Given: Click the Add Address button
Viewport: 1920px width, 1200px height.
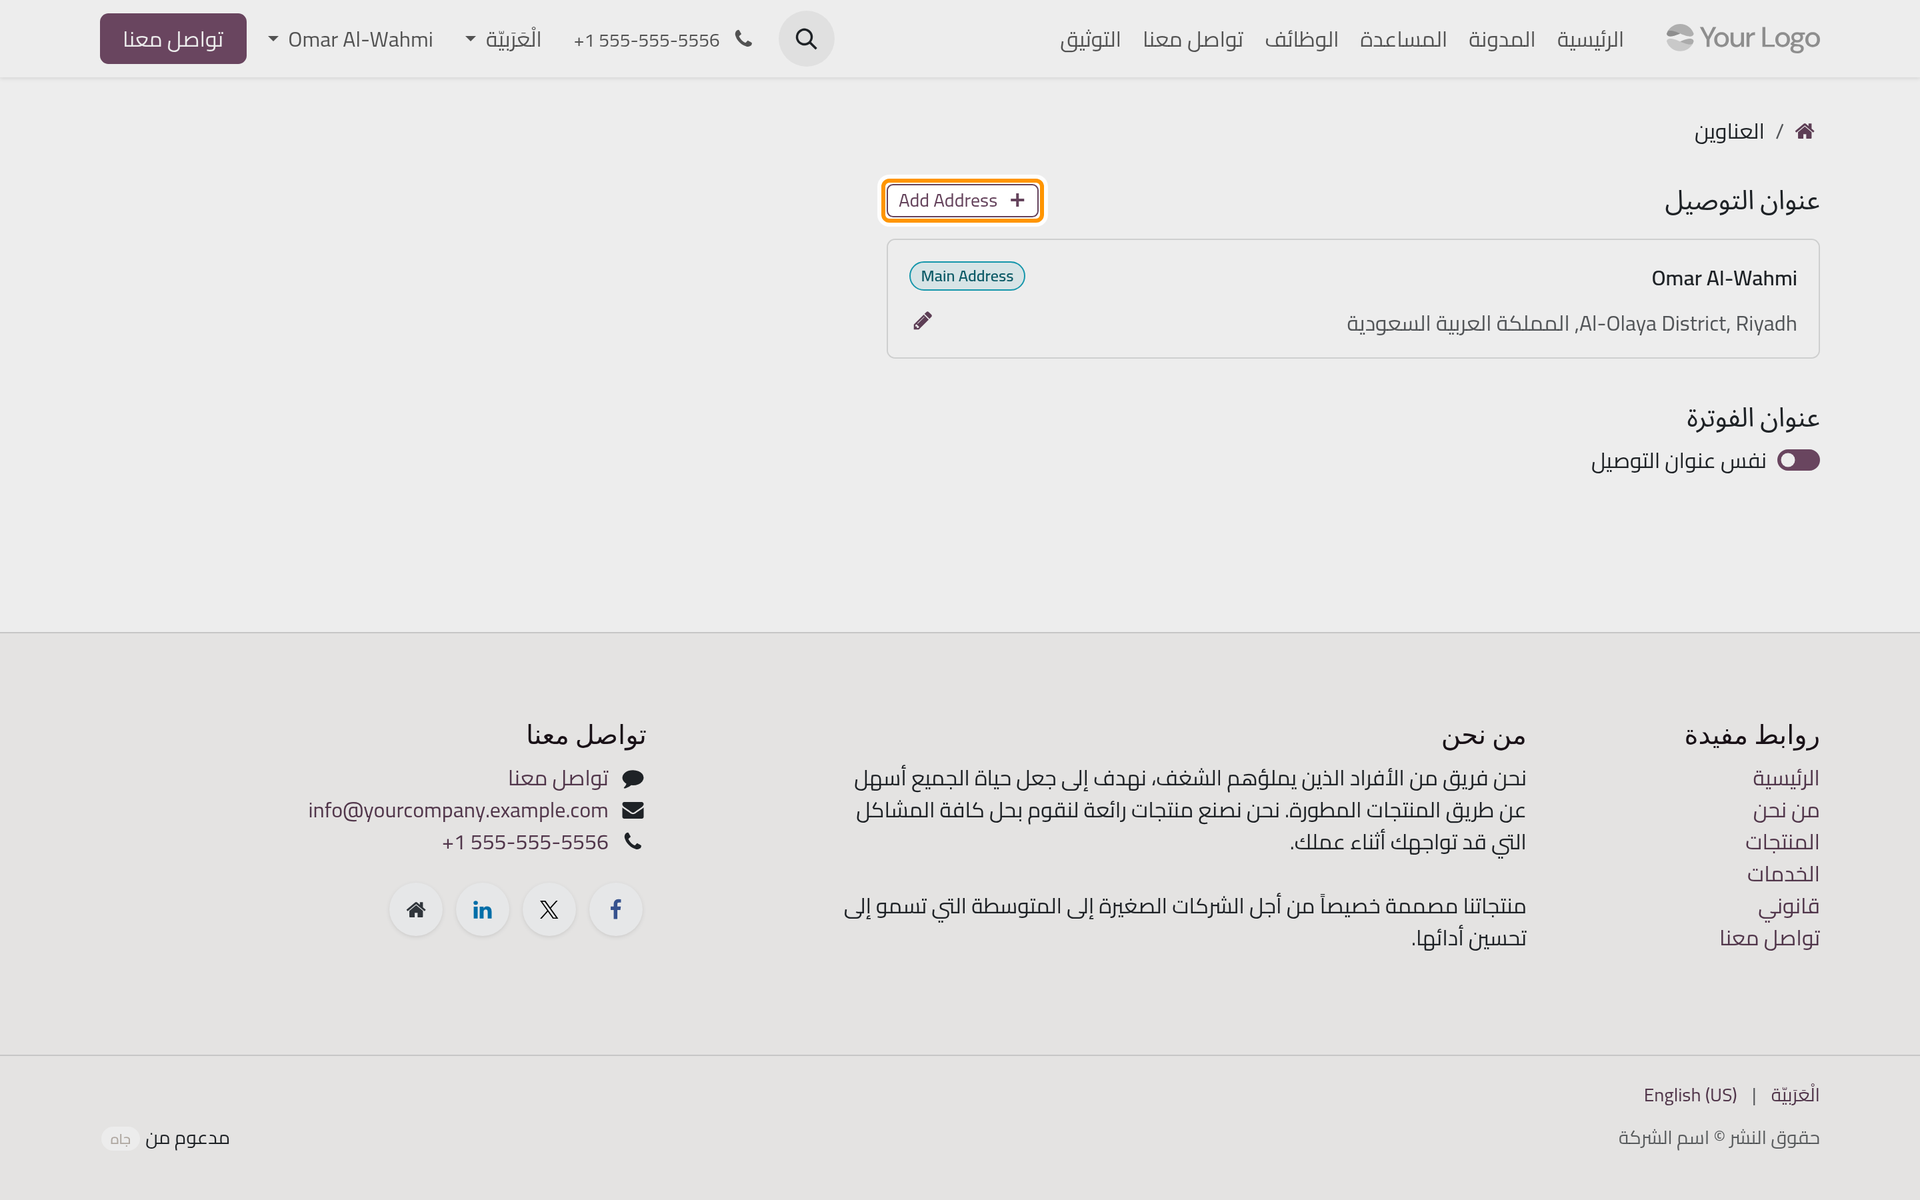Looking at the screenshot, I should click(x=962, y=200).
